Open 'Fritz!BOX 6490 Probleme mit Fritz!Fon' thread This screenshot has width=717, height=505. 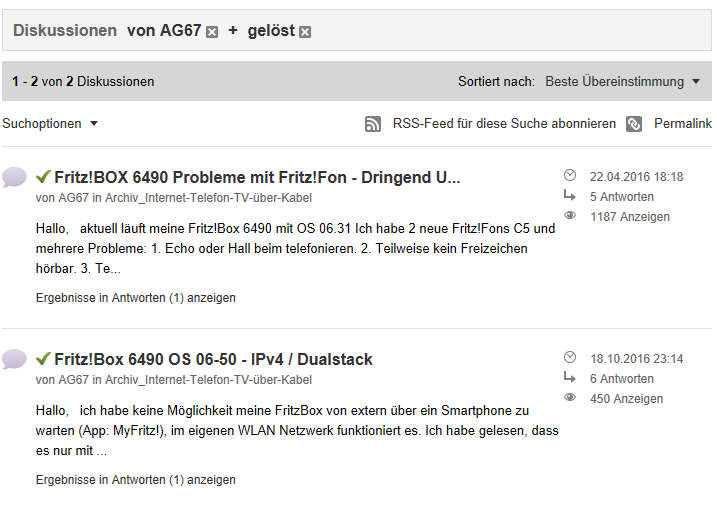257,177
